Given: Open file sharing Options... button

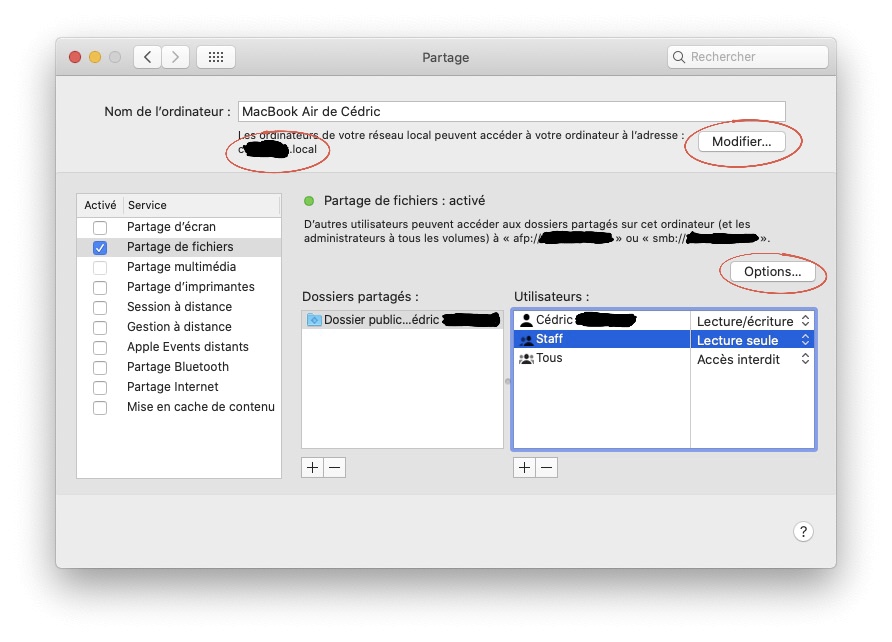Looking at the screenshot, I should tap(772, 272).
